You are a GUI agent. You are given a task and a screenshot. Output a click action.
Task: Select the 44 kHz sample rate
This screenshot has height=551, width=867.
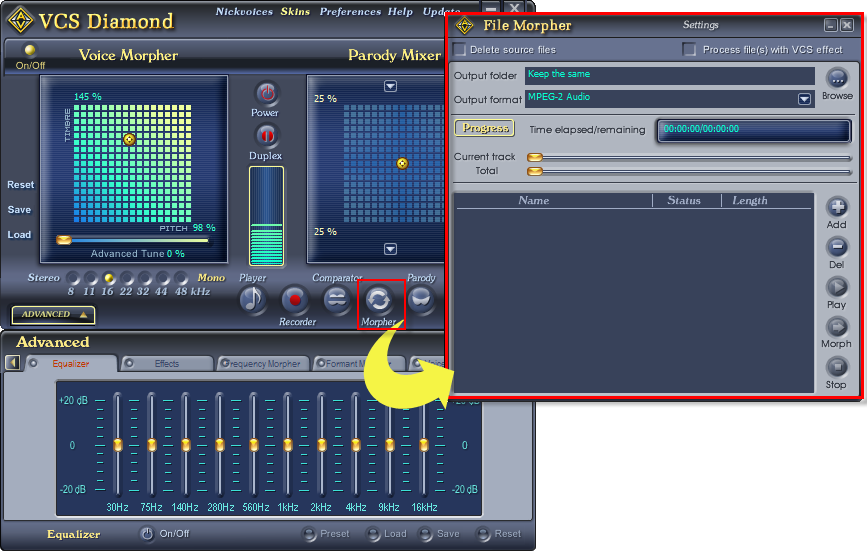click(x=163, y=277)
